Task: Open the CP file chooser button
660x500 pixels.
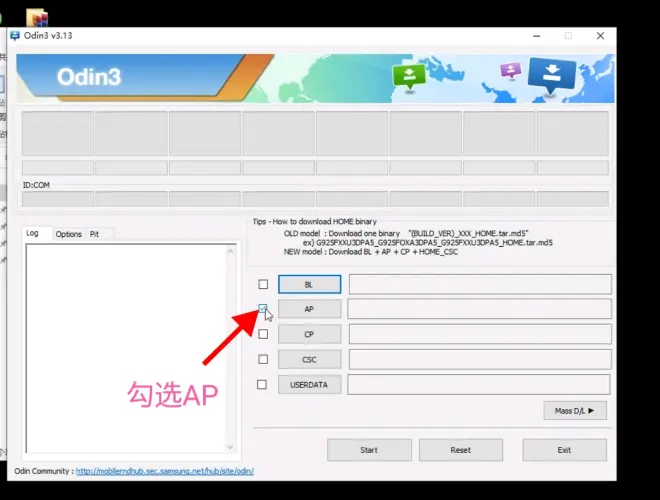Action: 309,334
